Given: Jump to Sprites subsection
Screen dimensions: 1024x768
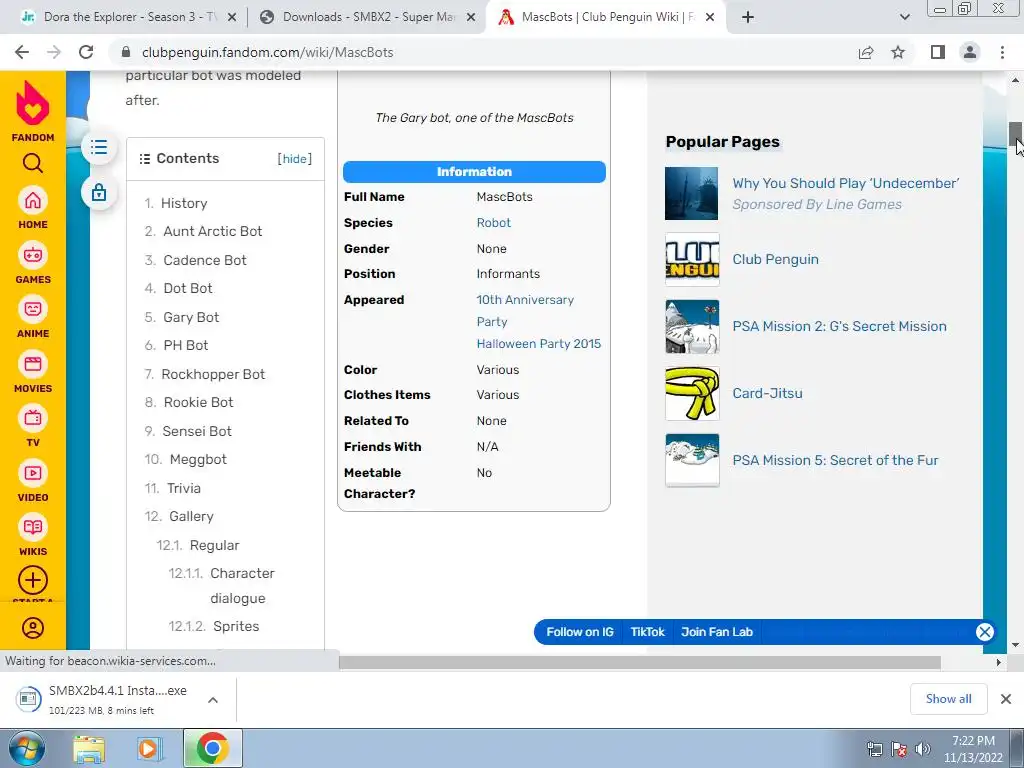Looking at the screenshot, I should click(x=236, y=626).
